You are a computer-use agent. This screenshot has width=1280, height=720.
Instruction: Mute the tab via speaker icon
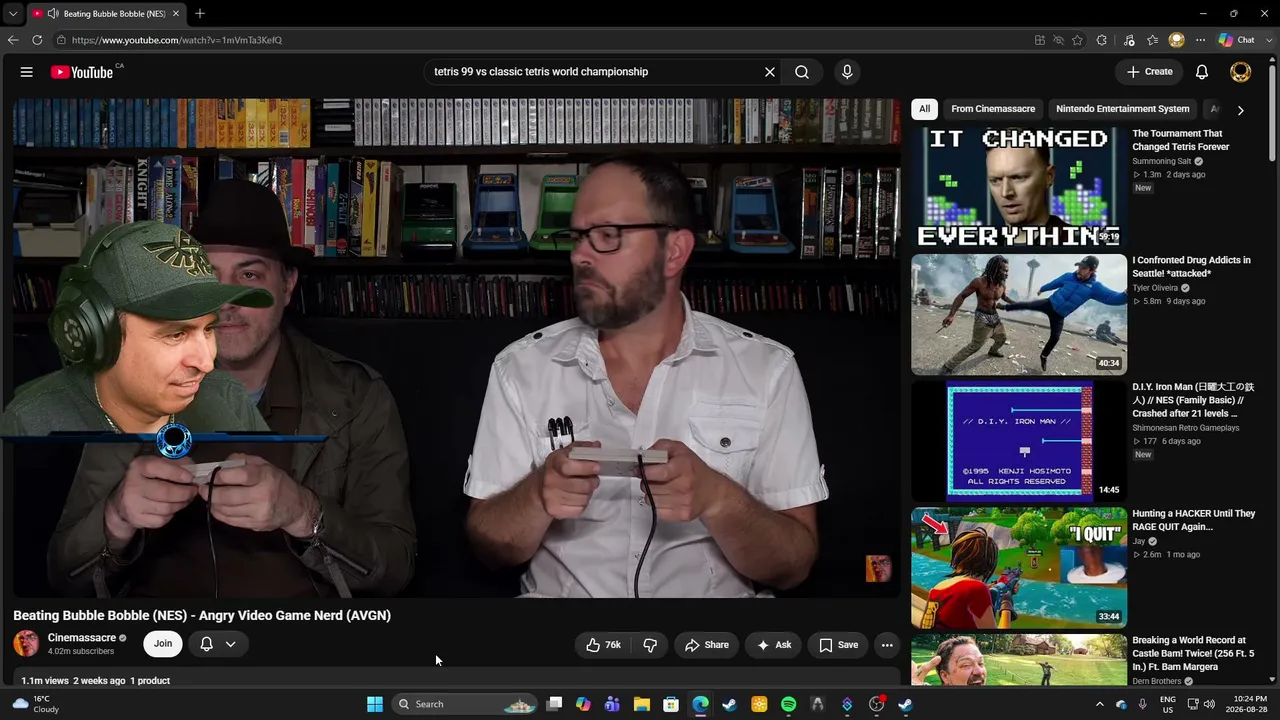(x=52, y=14)
